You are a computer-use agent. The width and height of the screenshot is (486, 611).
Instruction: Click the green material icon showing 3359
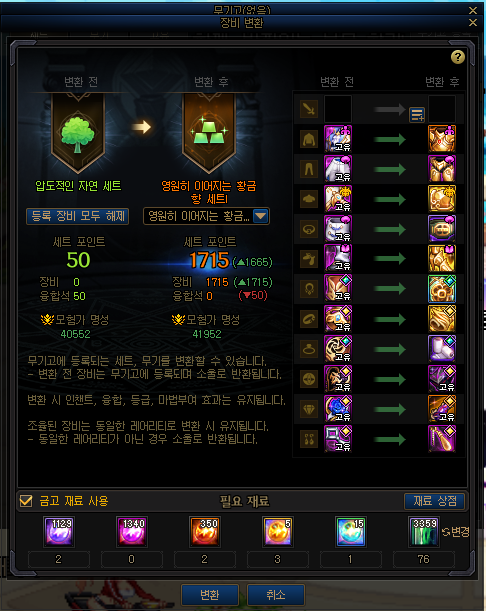(x=424, y=531)
